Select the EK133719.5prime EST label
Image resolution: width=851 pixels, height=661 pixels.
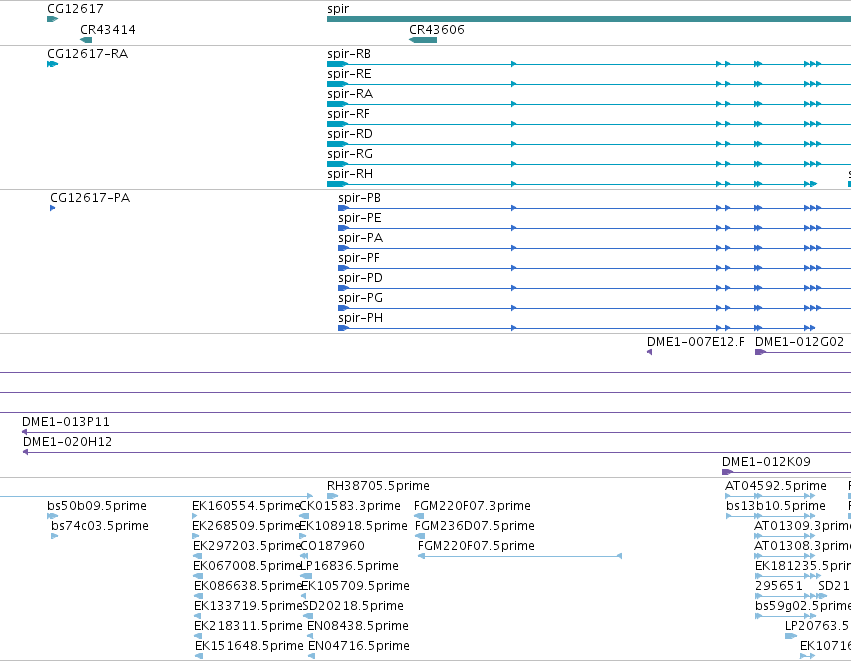point(247,606)
